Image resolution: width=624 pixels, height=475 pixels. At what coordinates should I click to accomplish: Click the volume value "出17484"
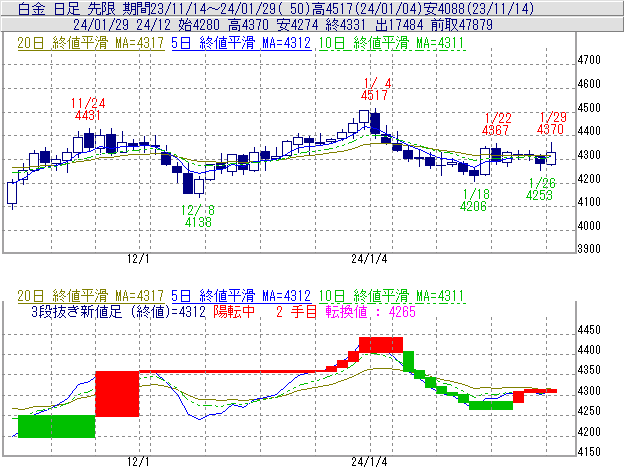click(x=399, y=25)
